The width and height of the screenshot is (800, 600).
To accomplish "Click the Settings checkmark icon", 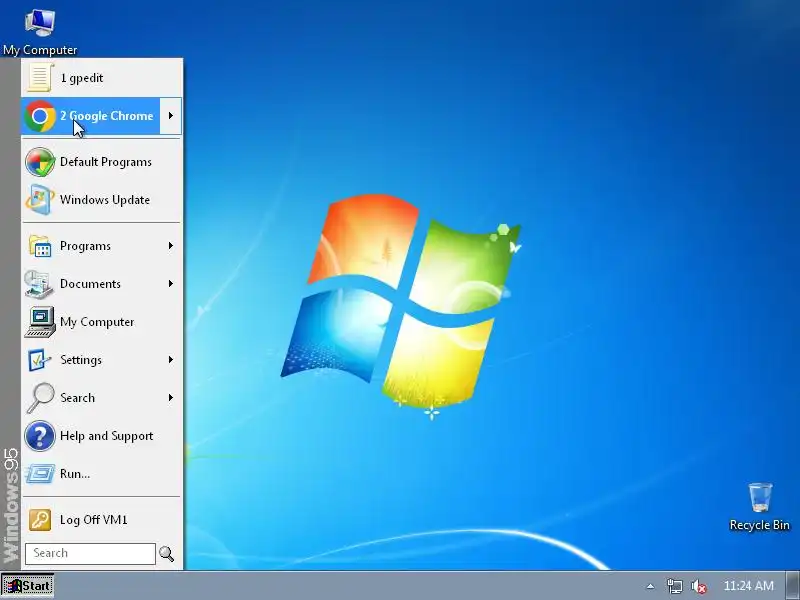I will [x=39, y=360].
